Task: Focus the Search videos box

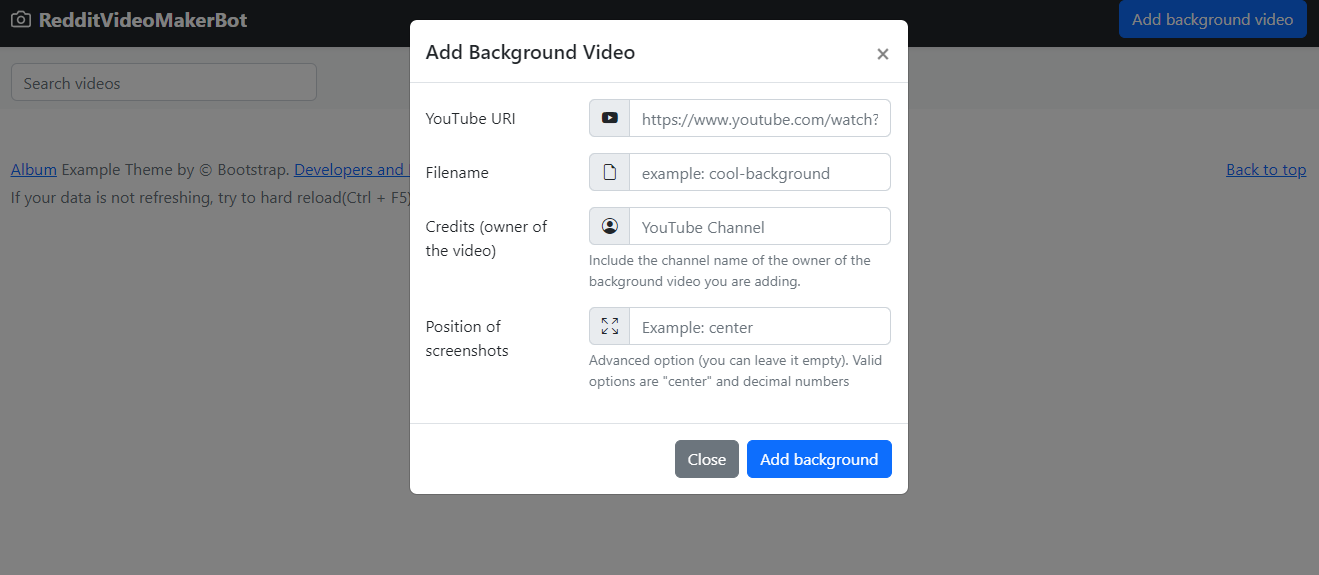Action: pos(164,82)
